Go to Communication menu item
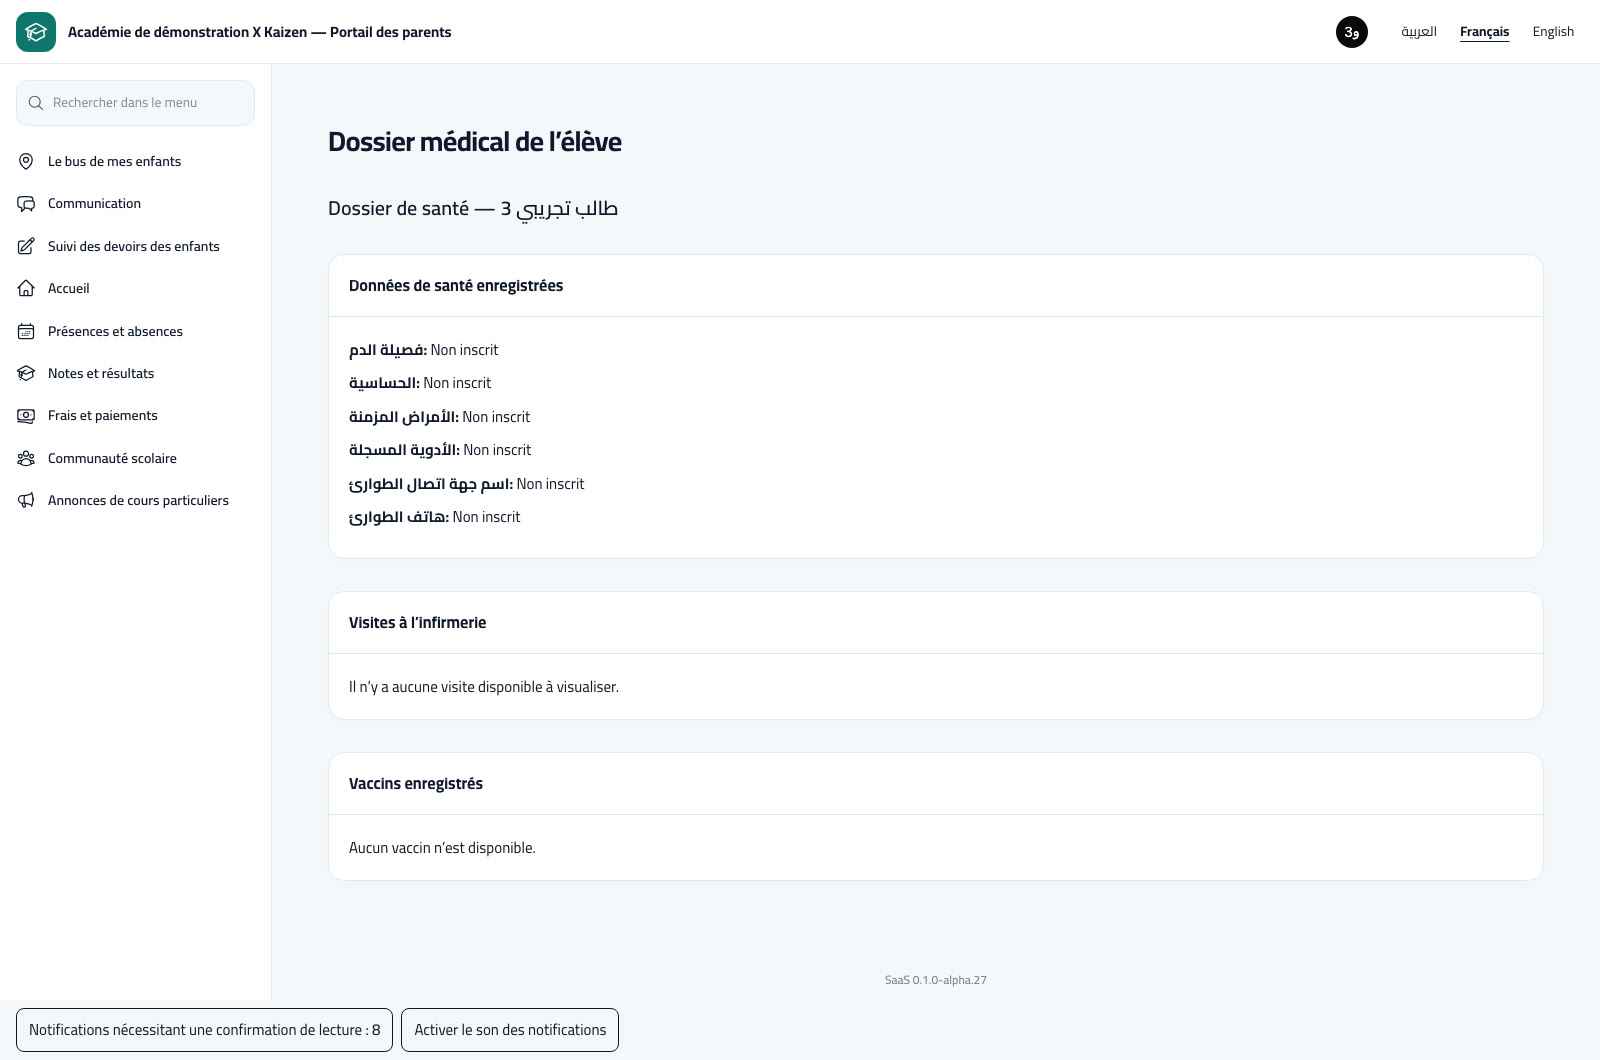1600x1060 pixels. coord(135,203)
